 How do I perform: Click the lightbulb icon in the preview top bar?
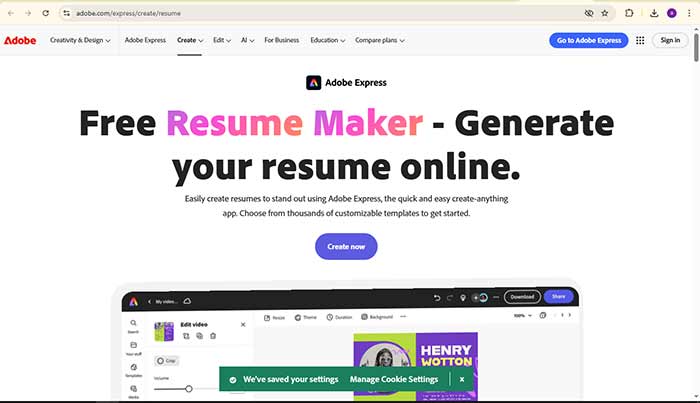(463, 298)
